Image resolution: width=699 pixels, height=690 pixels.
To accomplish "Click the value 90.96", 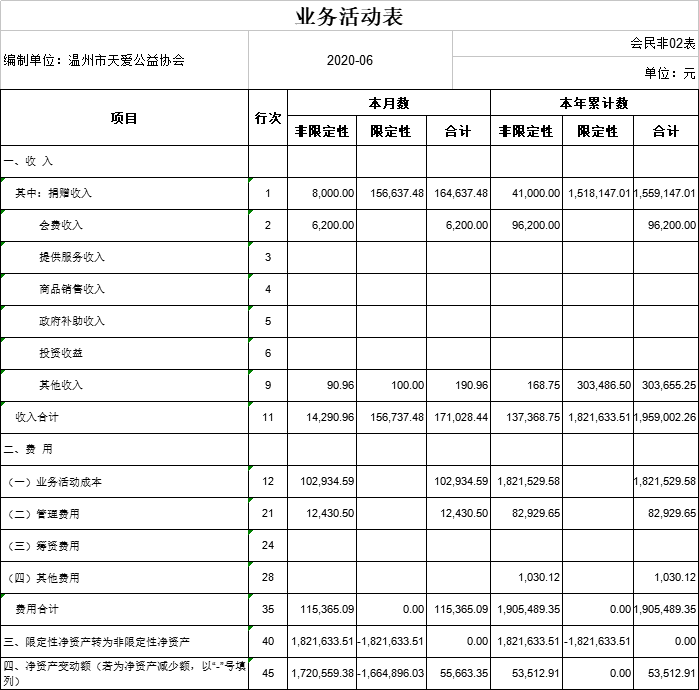I will pos(340,385).
